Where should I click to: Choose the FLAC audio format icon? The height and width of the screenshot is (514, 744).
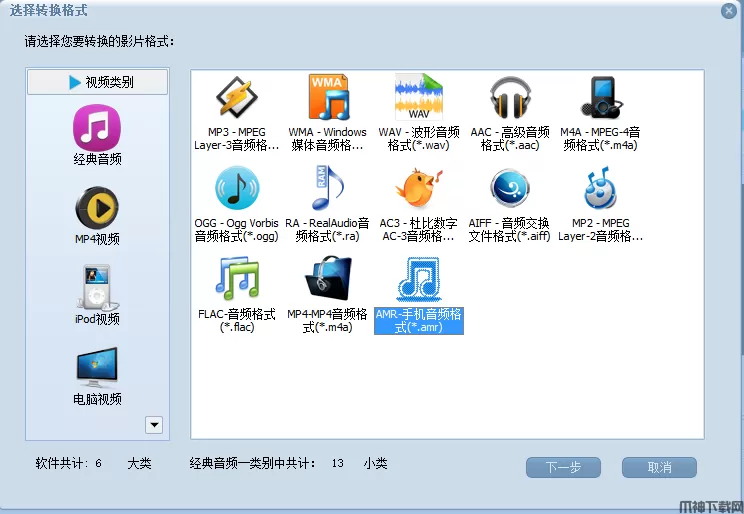pyautogui.click(x=237, y=279)
